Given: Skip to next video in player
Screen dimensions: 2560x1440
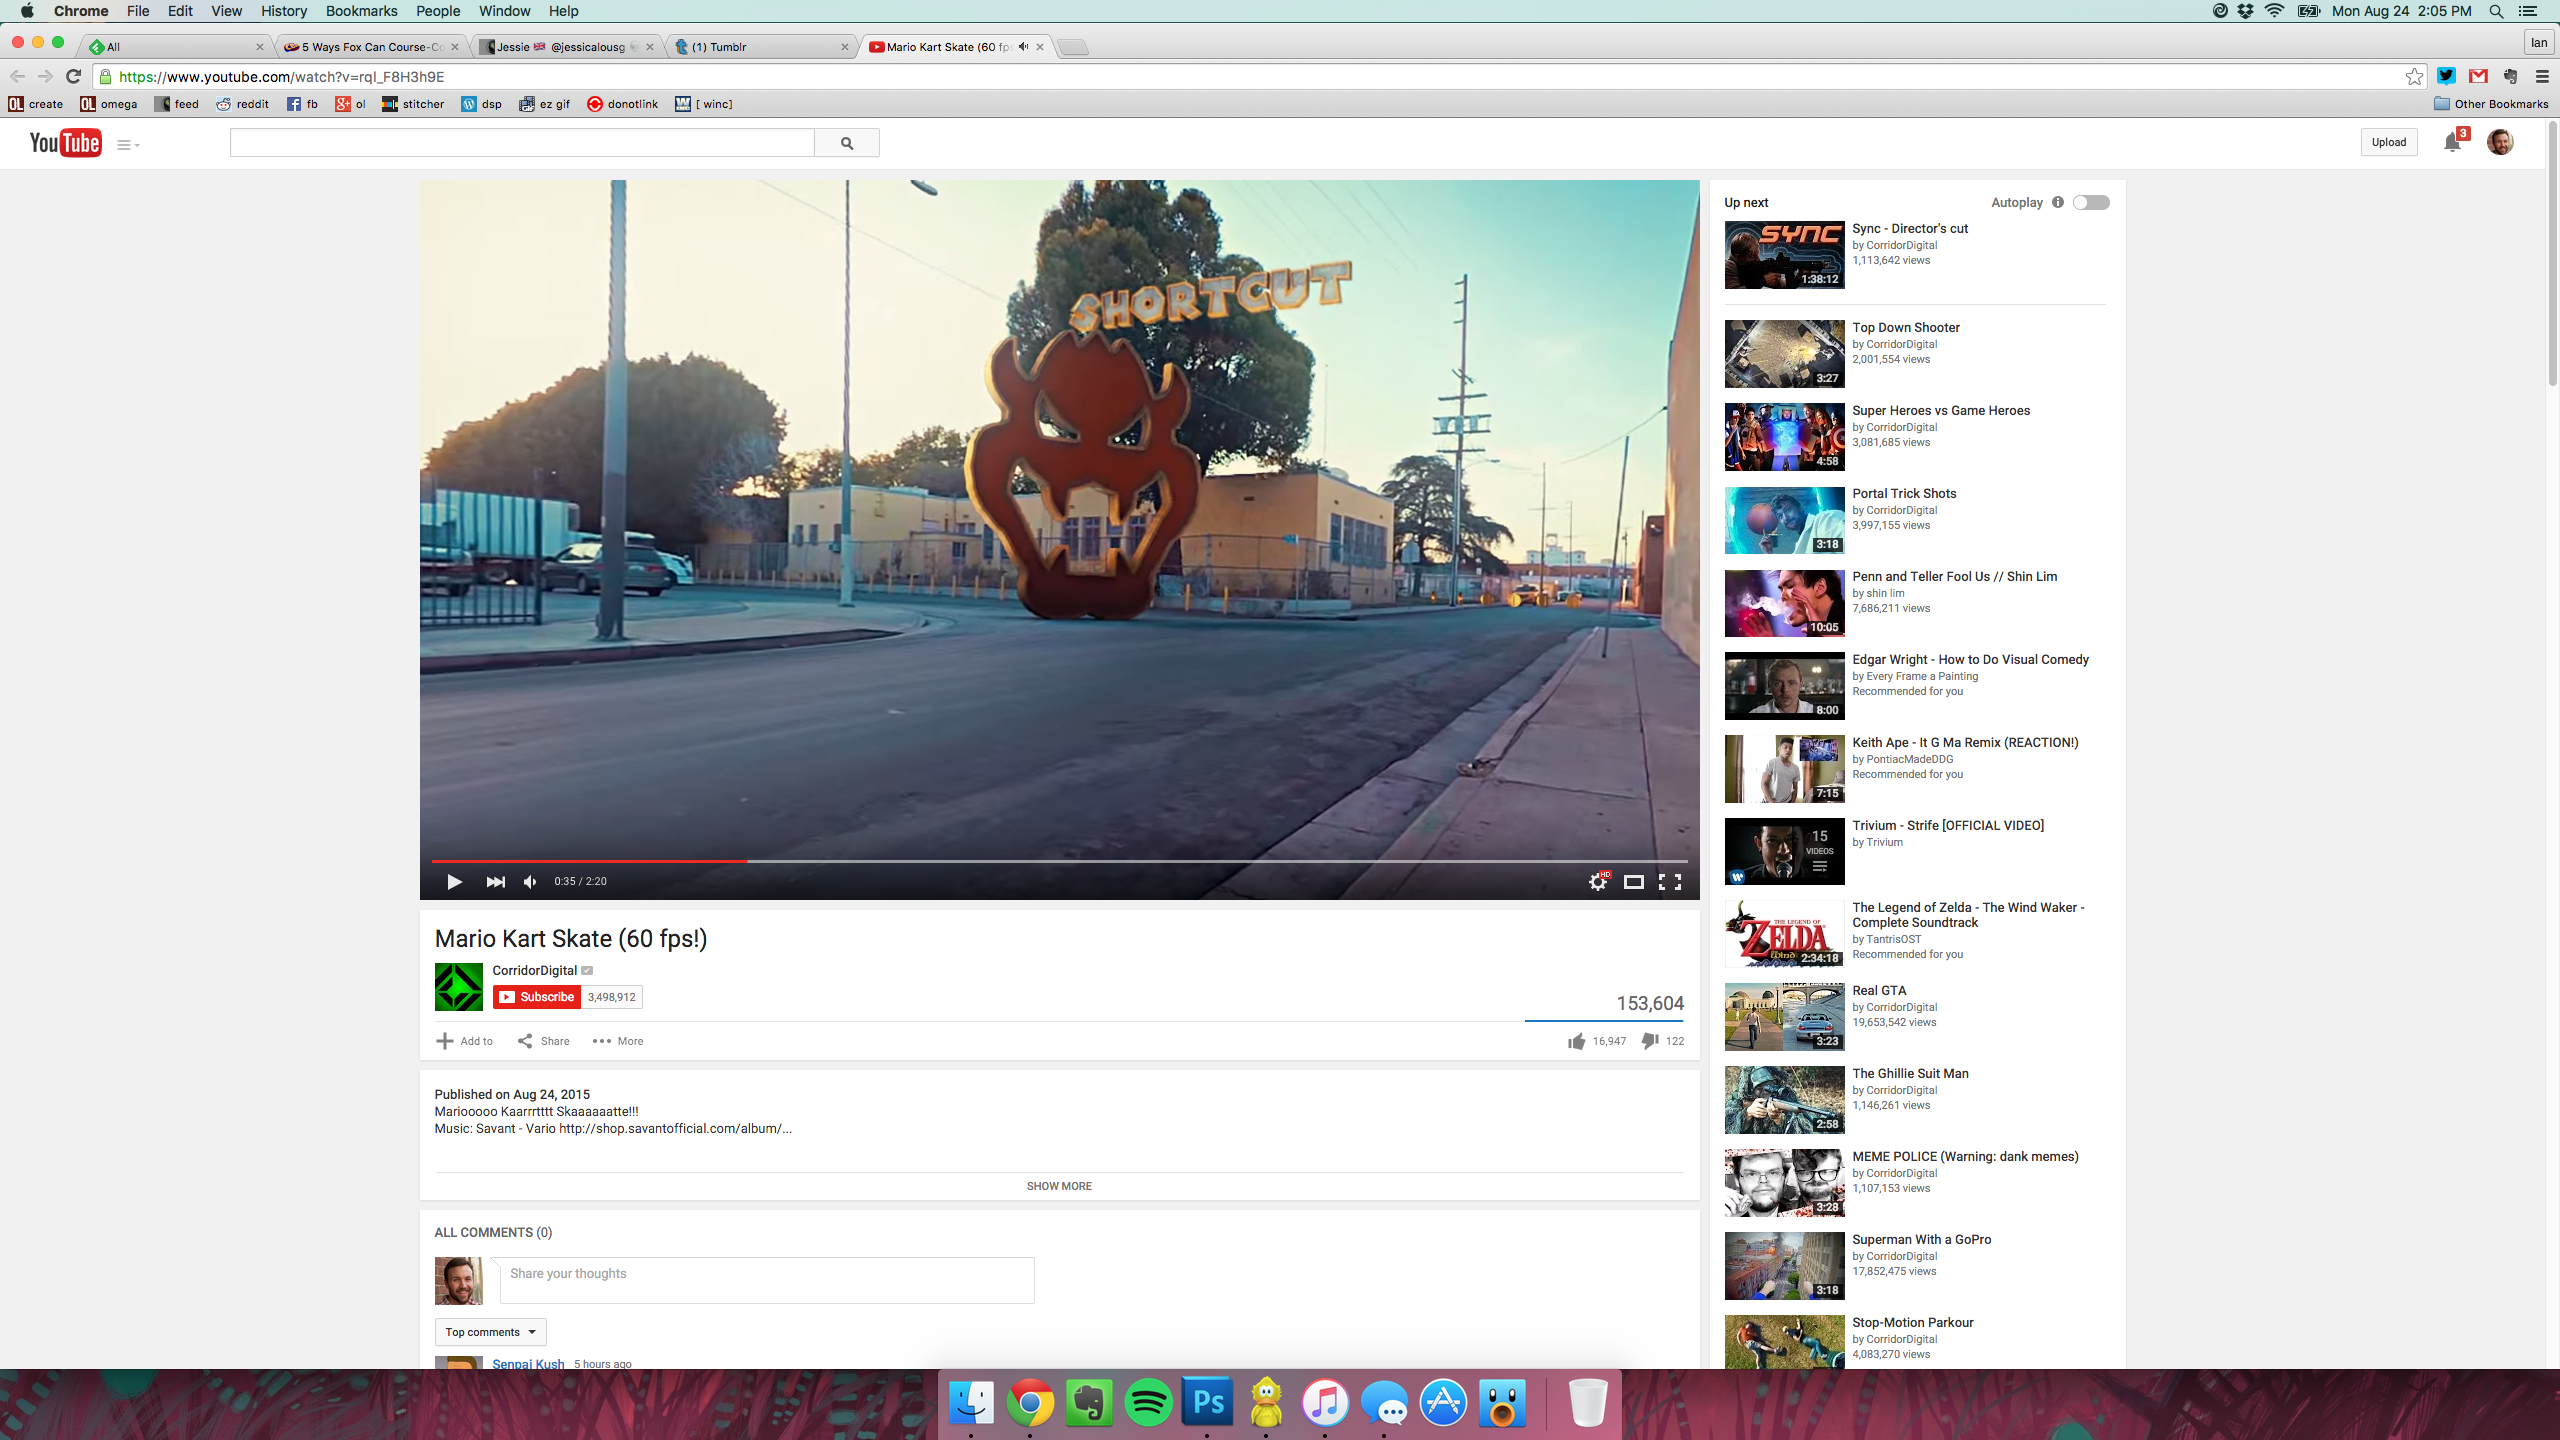Looking at the screenshot, I should (x=495, y=881).
